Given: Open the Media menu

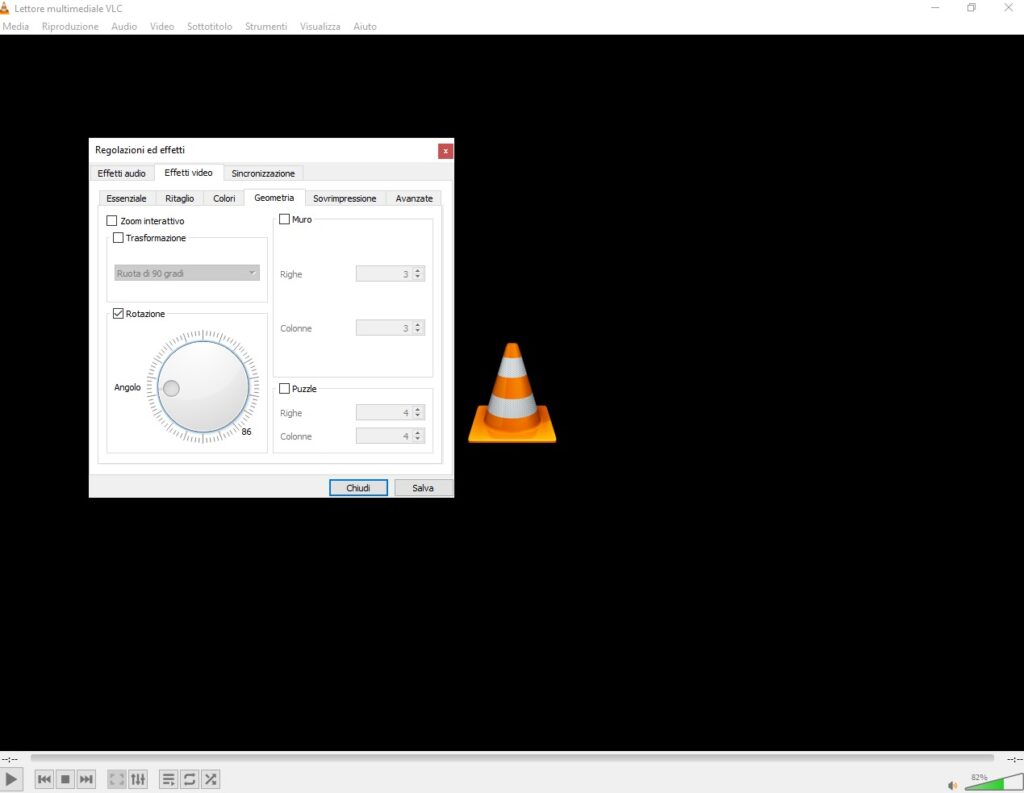Looking at the screenshot, I should click(x=16, y=26).
